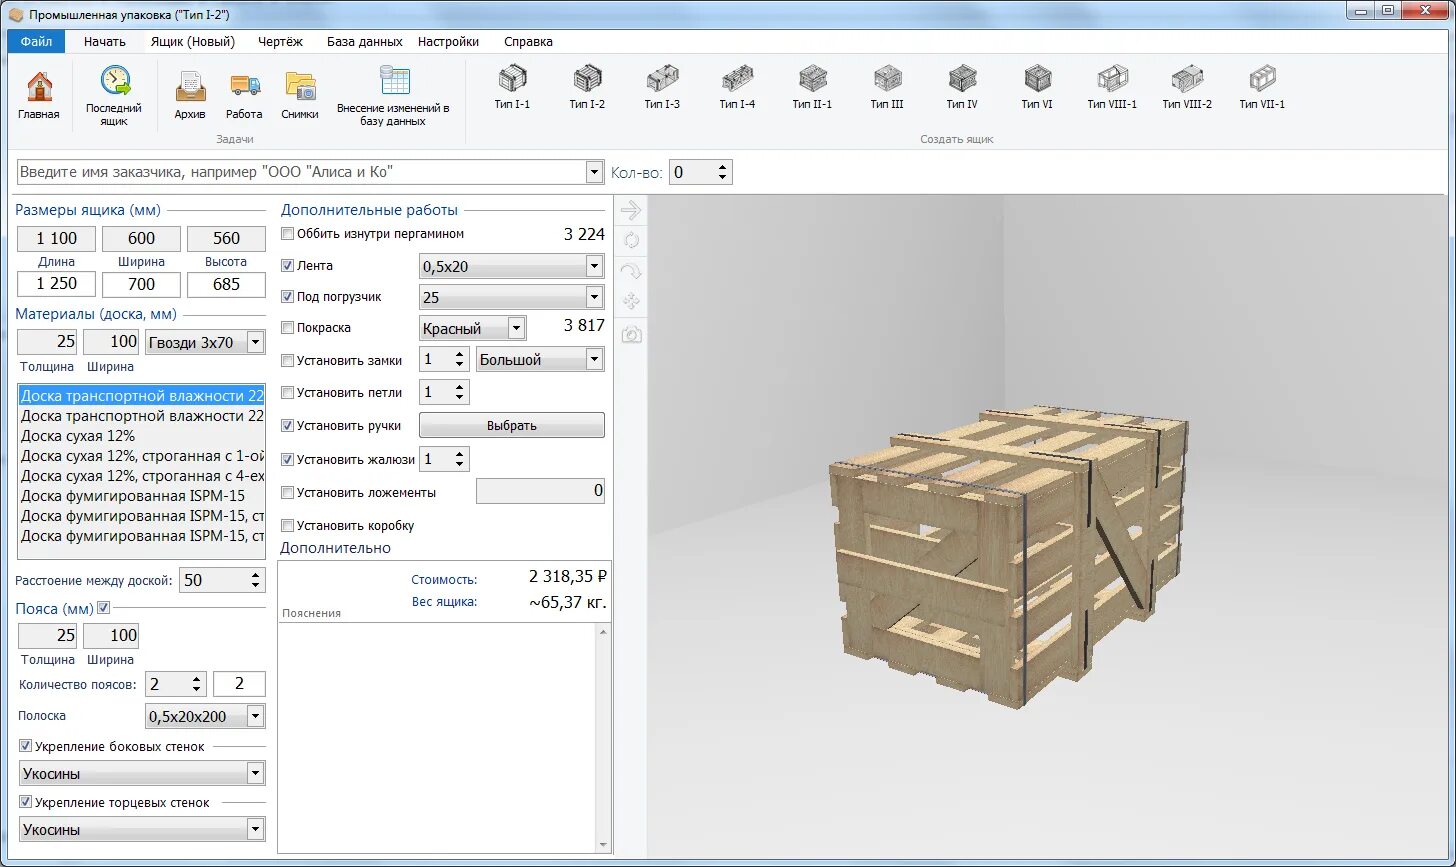Uncheck Укрепление боковых стенок
This screenshot has width=1456, height=867.
pos(26,746)
